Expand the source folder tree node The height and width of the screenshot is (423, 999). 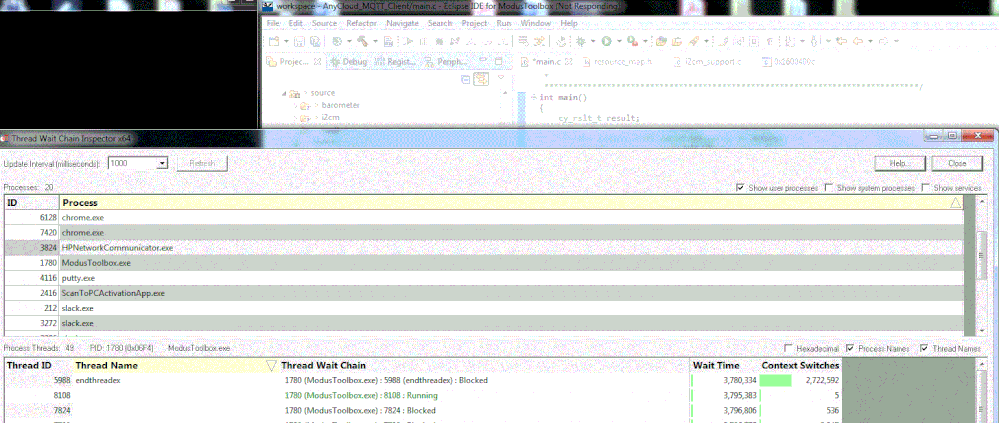click(284, 93)
